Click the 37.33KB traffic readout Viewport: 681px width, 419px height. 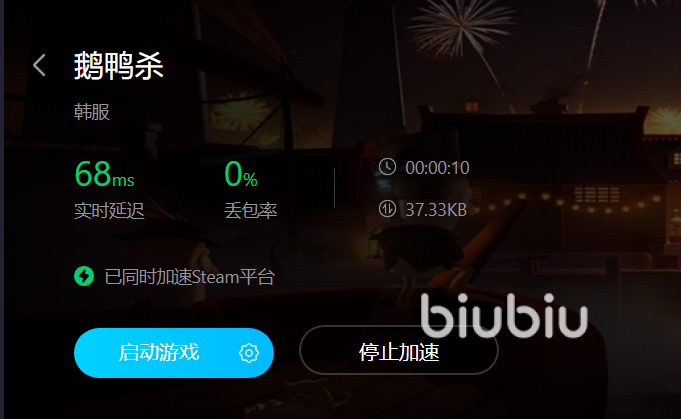pyautogui.click(x=436, y=210)
